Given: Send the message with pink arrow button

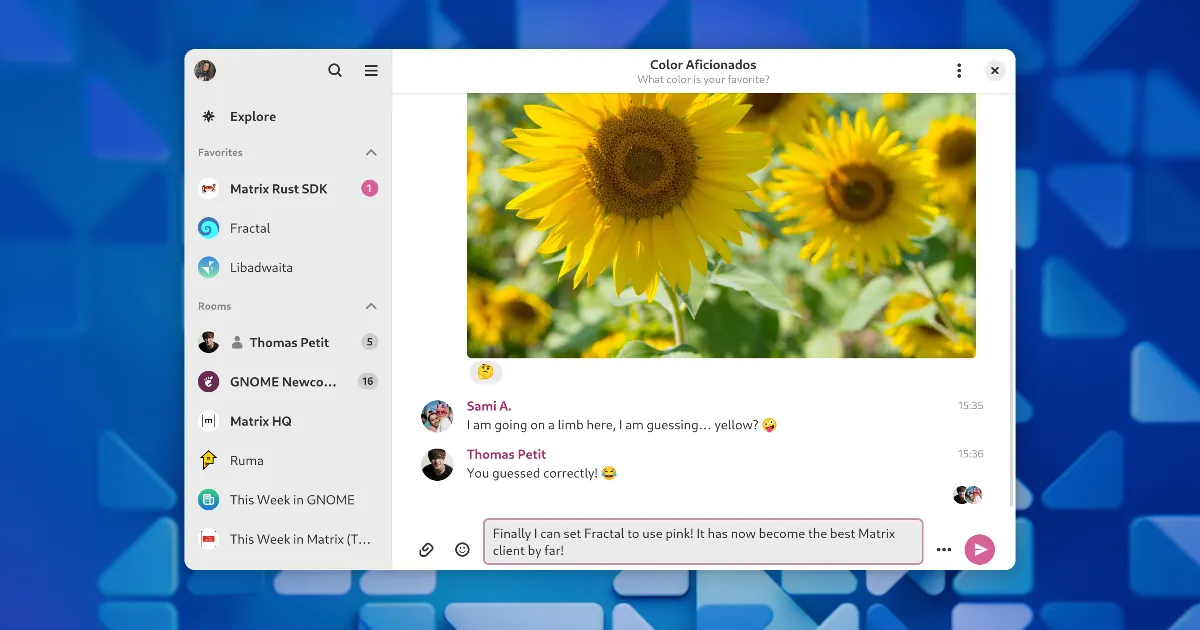Looking at the screenshot, I should [x=979, y=549].
